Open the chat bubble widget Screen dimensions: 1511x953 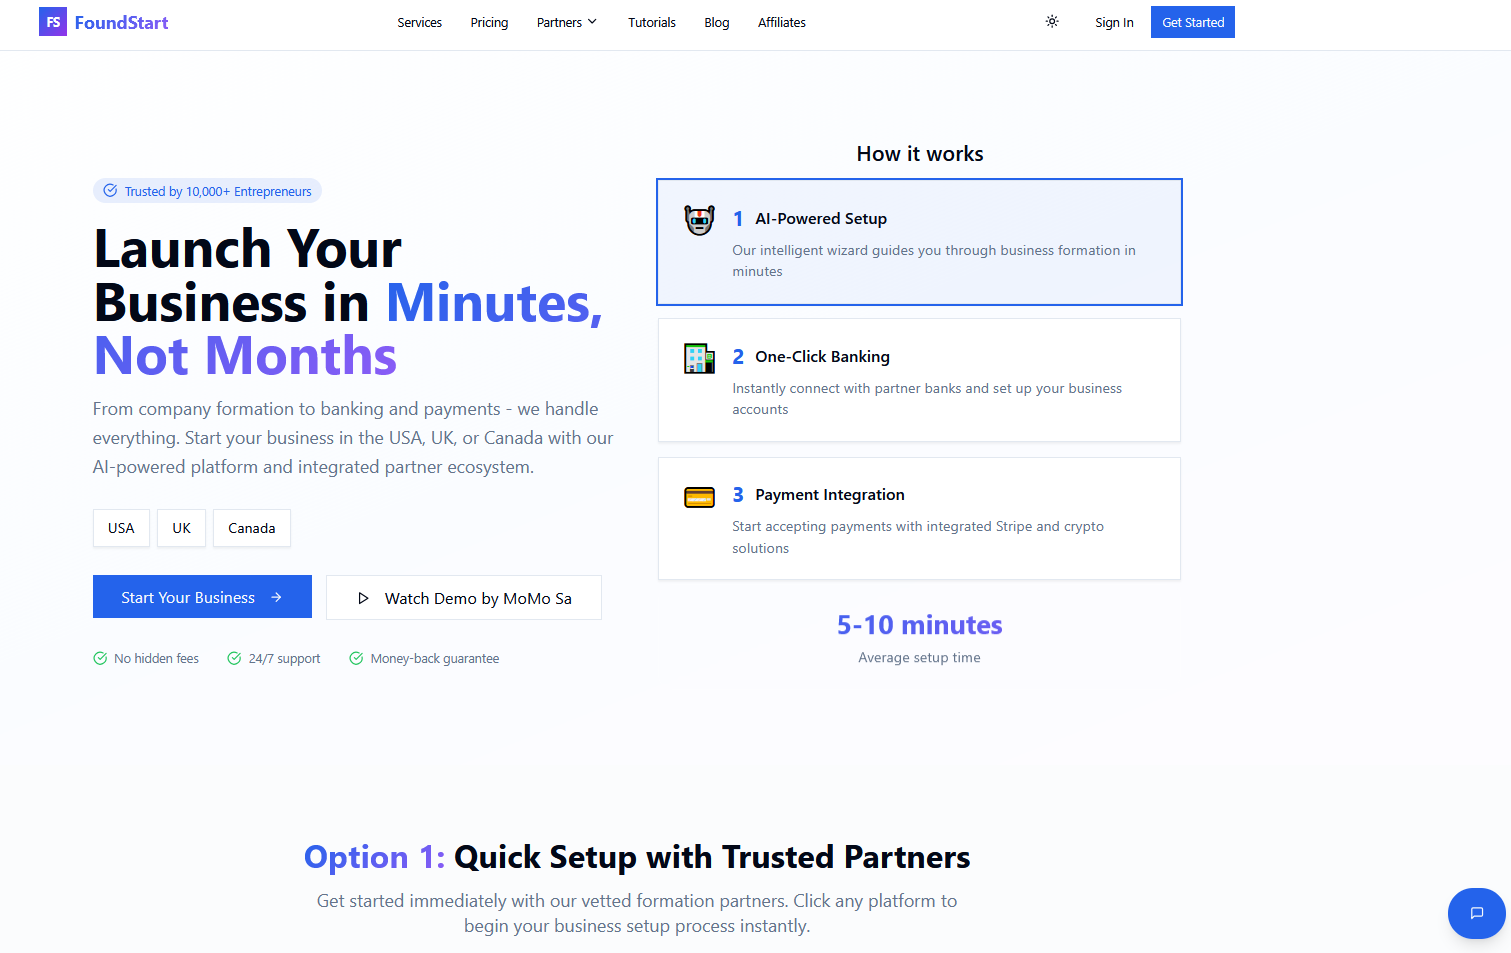[x=1477, y=913]
